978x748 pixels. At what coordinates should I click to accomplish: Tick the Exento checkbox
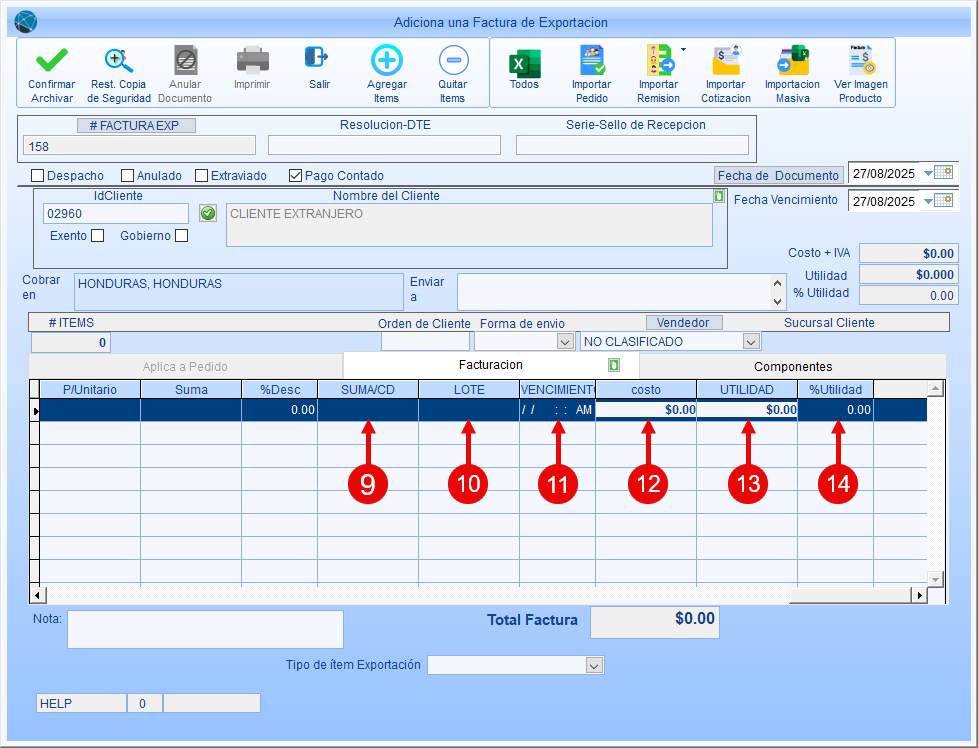[97, 236]
